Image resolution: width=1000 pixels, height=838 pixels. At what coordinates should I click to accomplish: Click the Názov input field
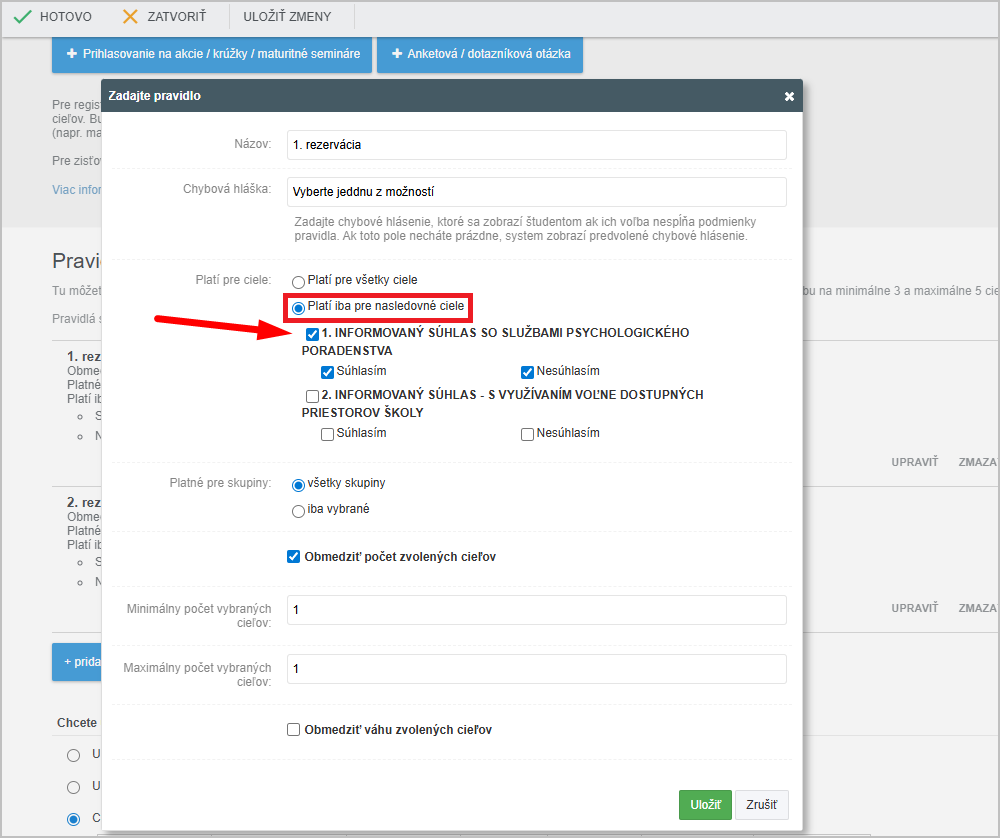click(536, 145)
